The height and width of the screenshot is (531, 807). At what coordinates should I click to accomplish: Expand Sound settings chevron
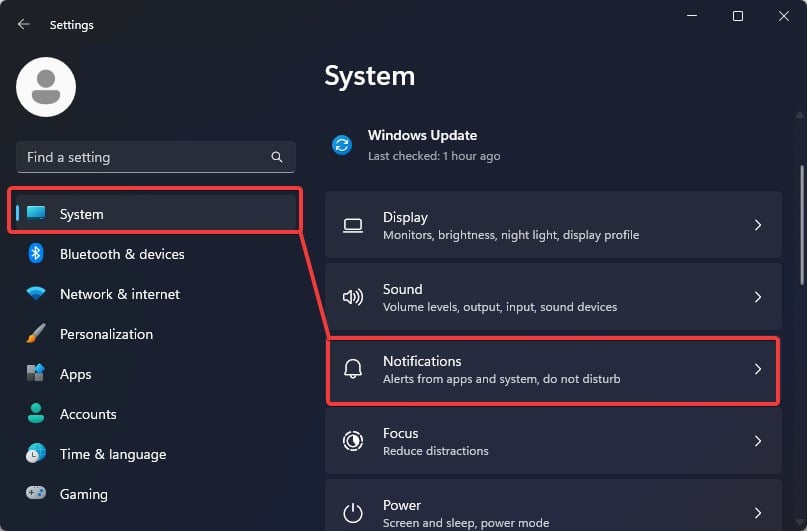coord(757,297)
